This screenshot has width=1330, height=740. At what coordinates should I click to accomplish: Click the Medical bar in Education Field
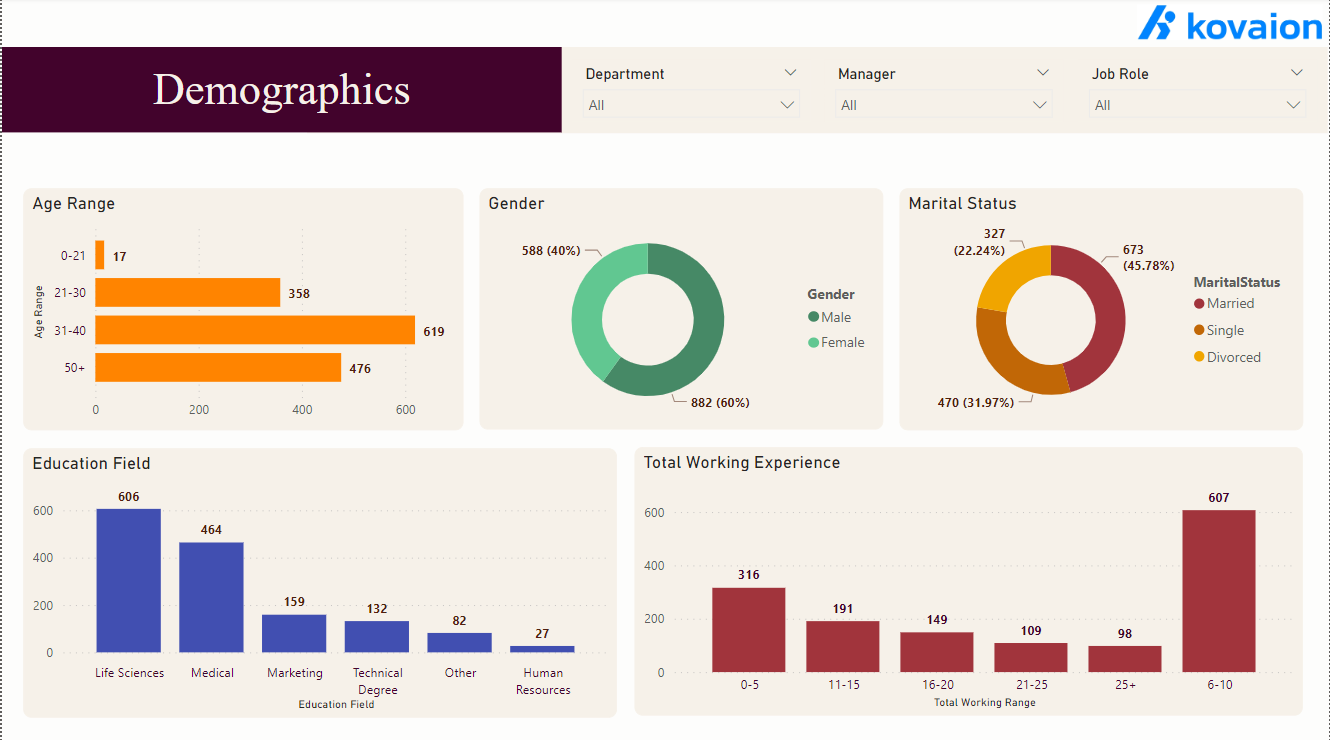[x=211, y=595]
